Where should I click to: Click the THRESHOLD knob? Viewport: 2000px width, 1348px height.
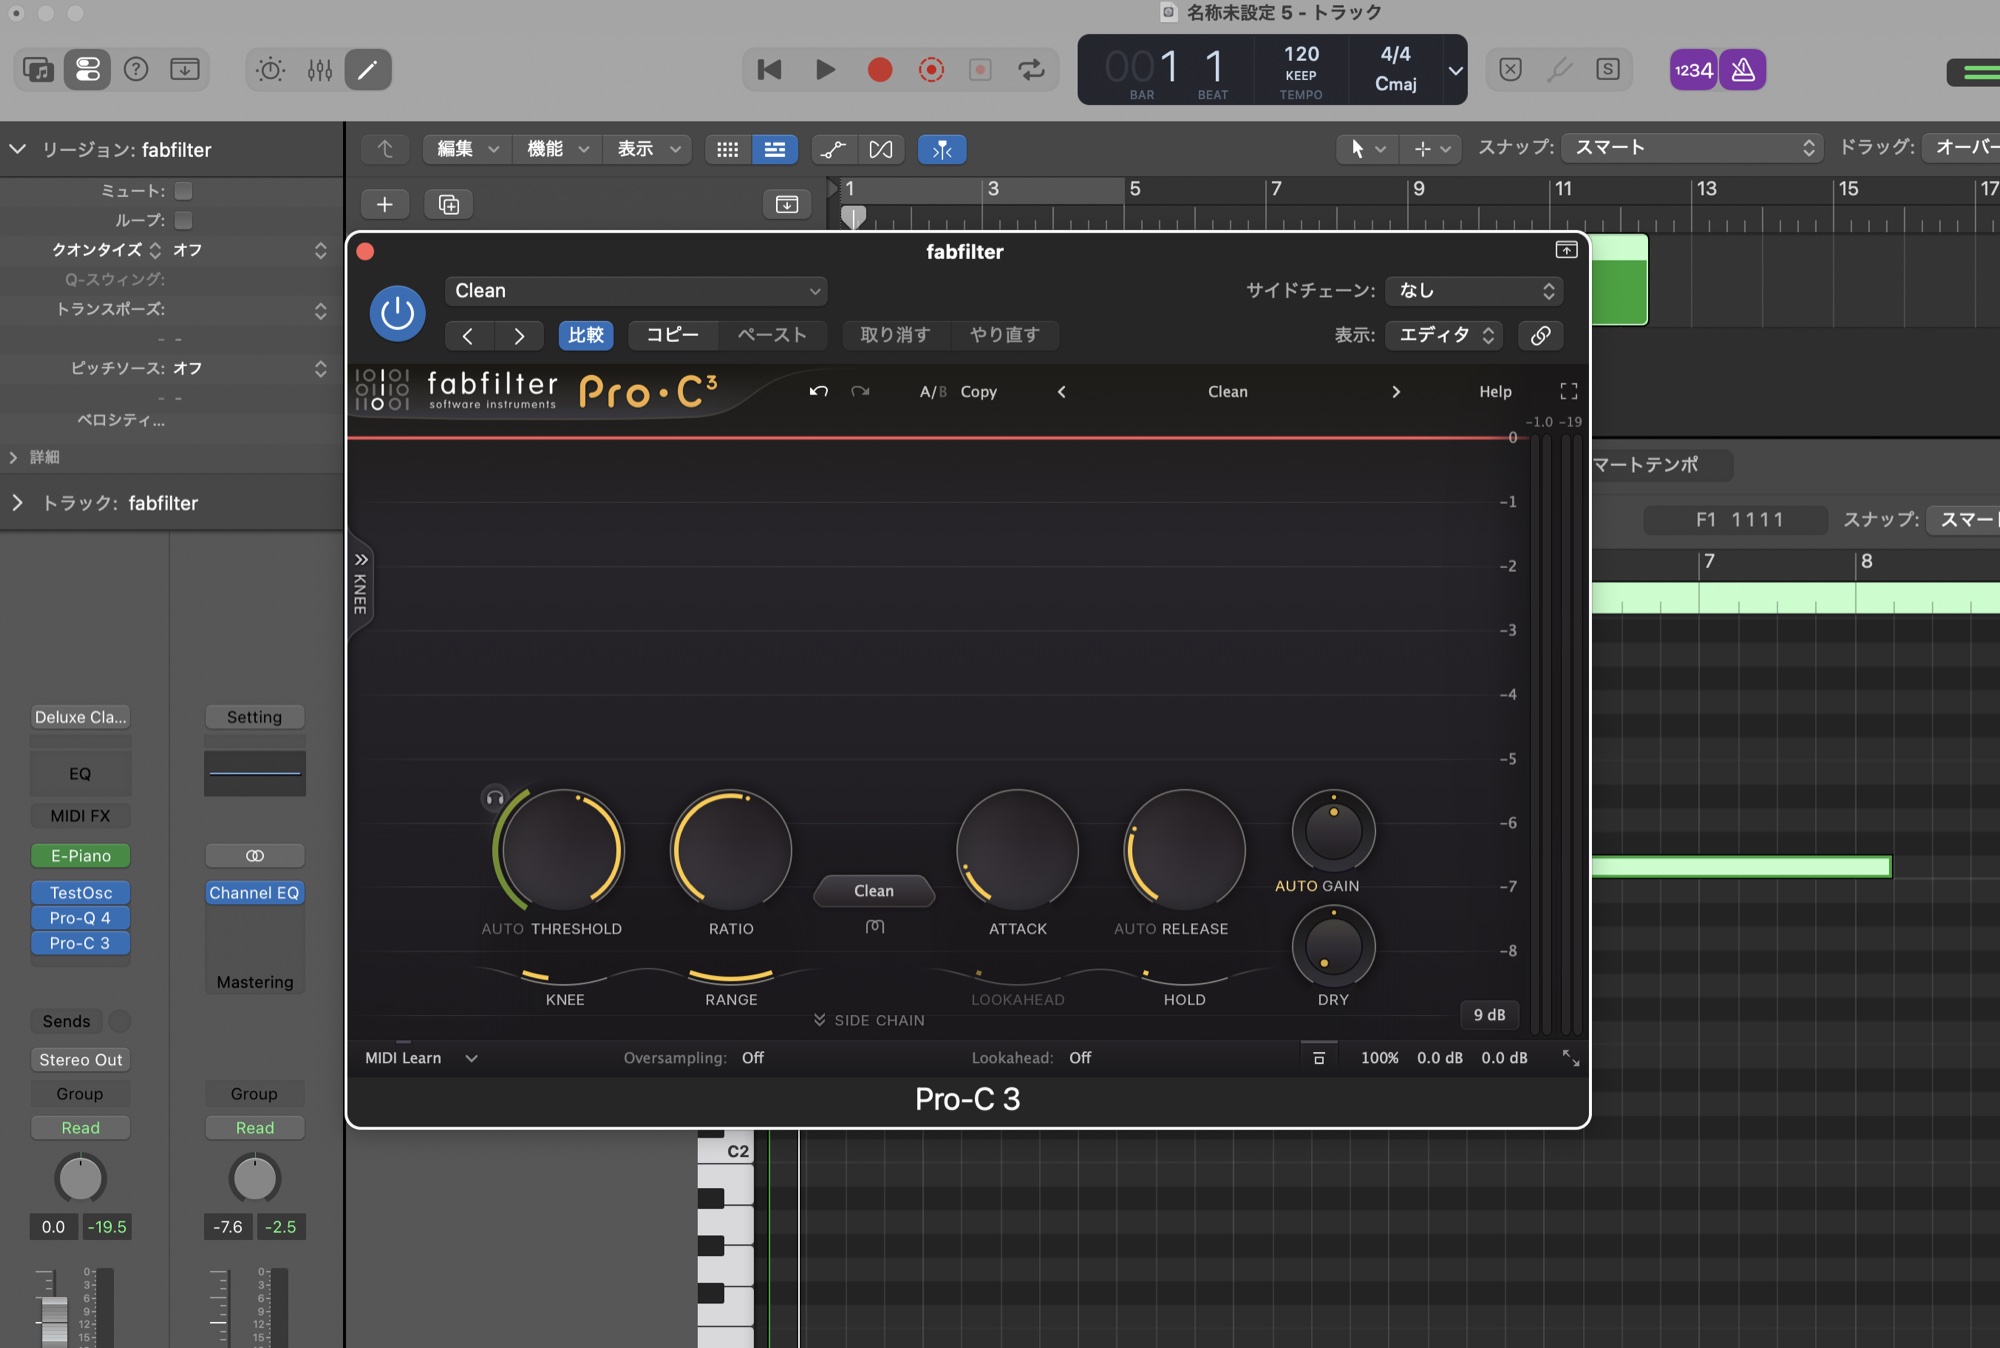563,851
